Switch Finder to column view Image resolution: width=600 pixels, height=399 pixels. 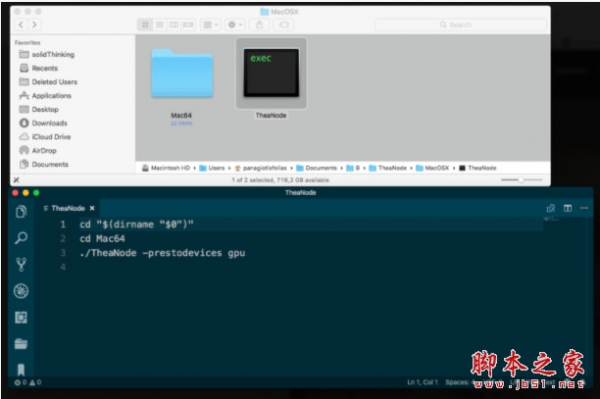173,25
